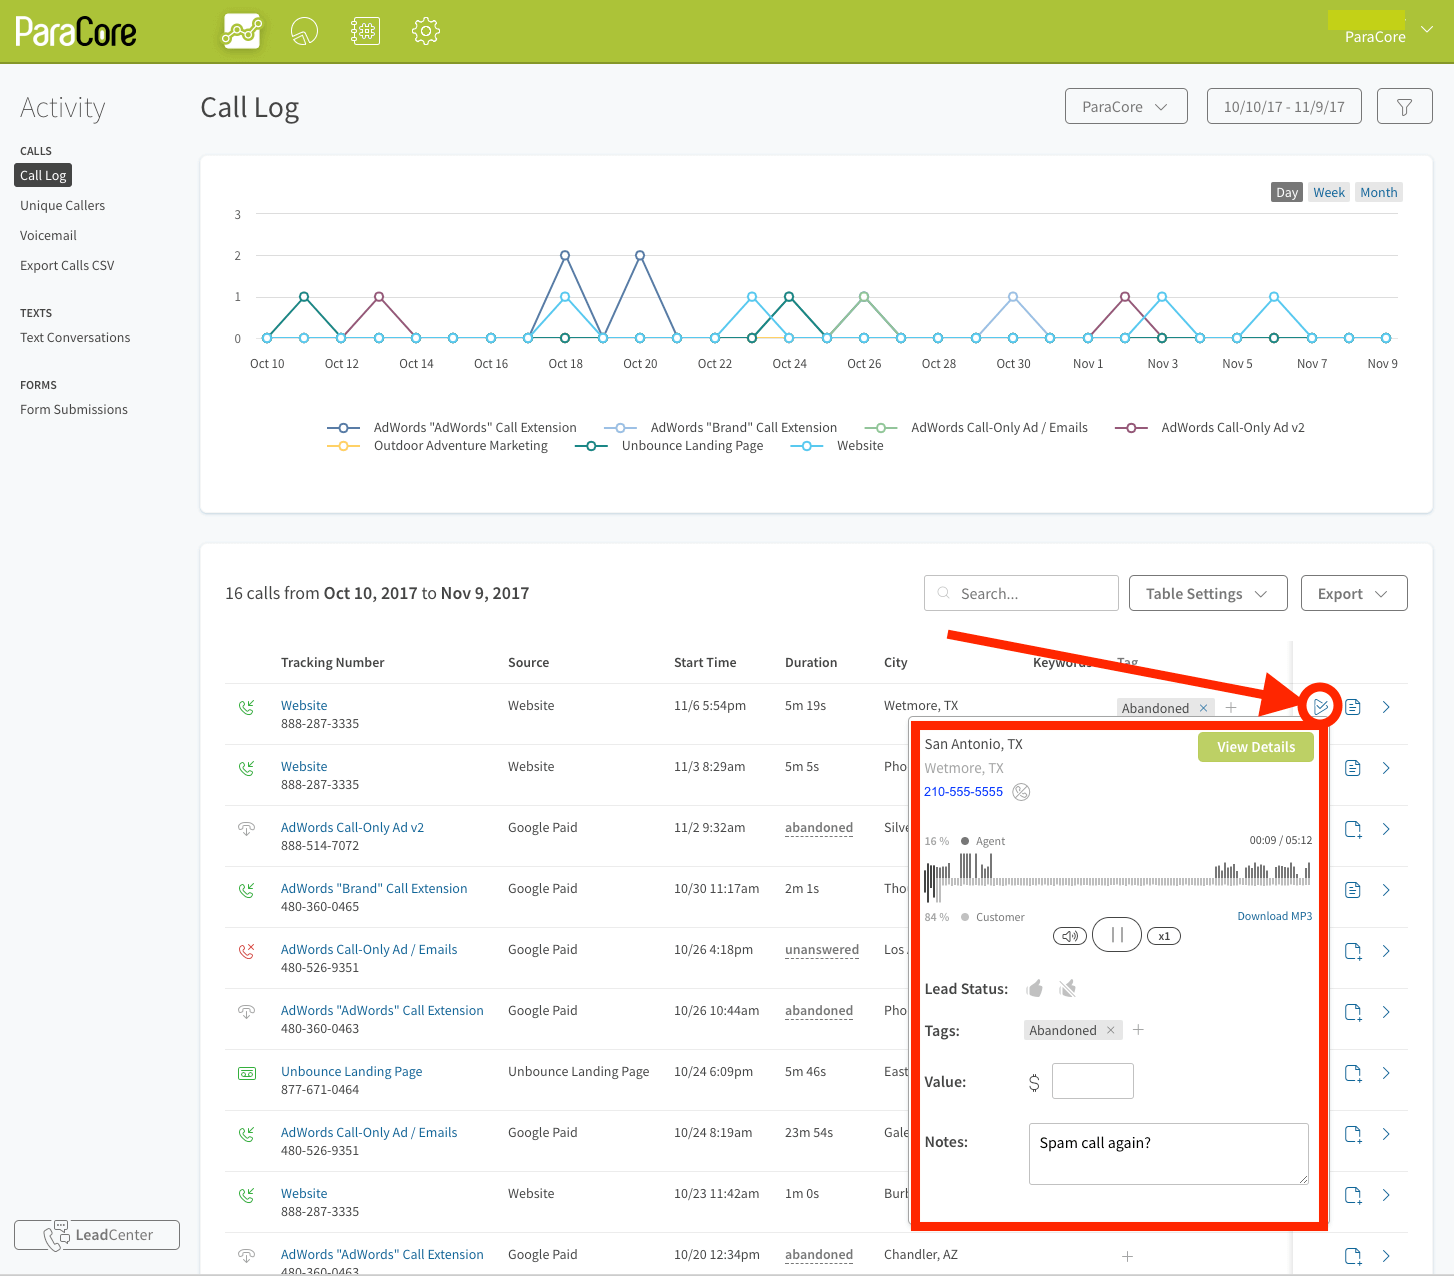The width and height of the screenshot is (1454, 1276).
Task: Mark lead as bad with thumbs down
Action: (x=1067, y=988)
